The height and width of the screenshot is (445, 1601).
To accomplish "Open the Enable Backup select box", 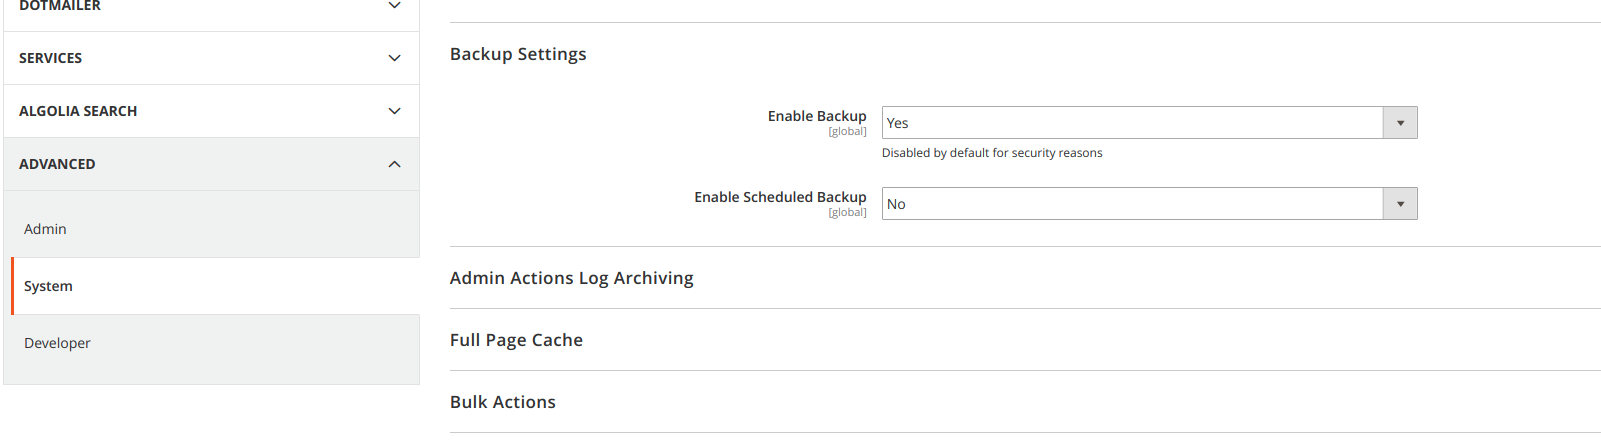I will (x=1132, y=123).
